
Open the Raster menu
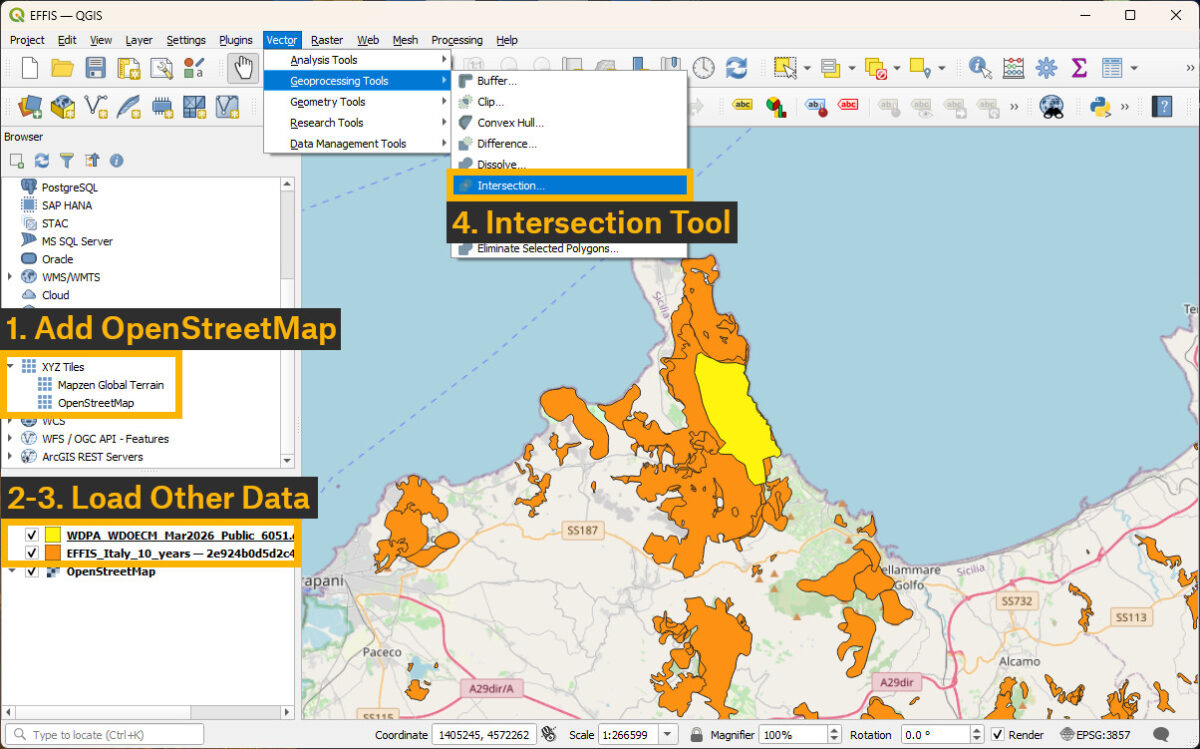pyautogui.click(x=327, y=40)
